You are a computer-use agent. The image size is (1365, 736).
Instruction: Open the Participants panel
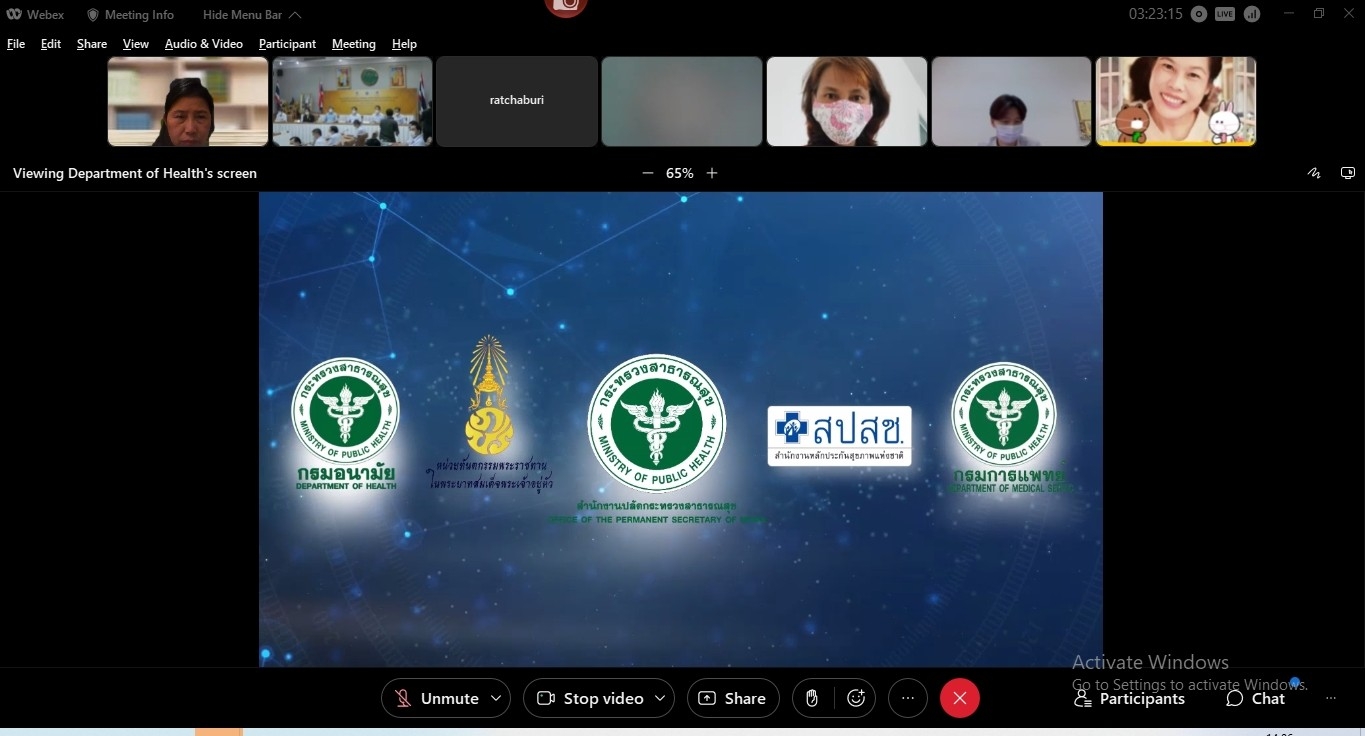coord(1129,699)
